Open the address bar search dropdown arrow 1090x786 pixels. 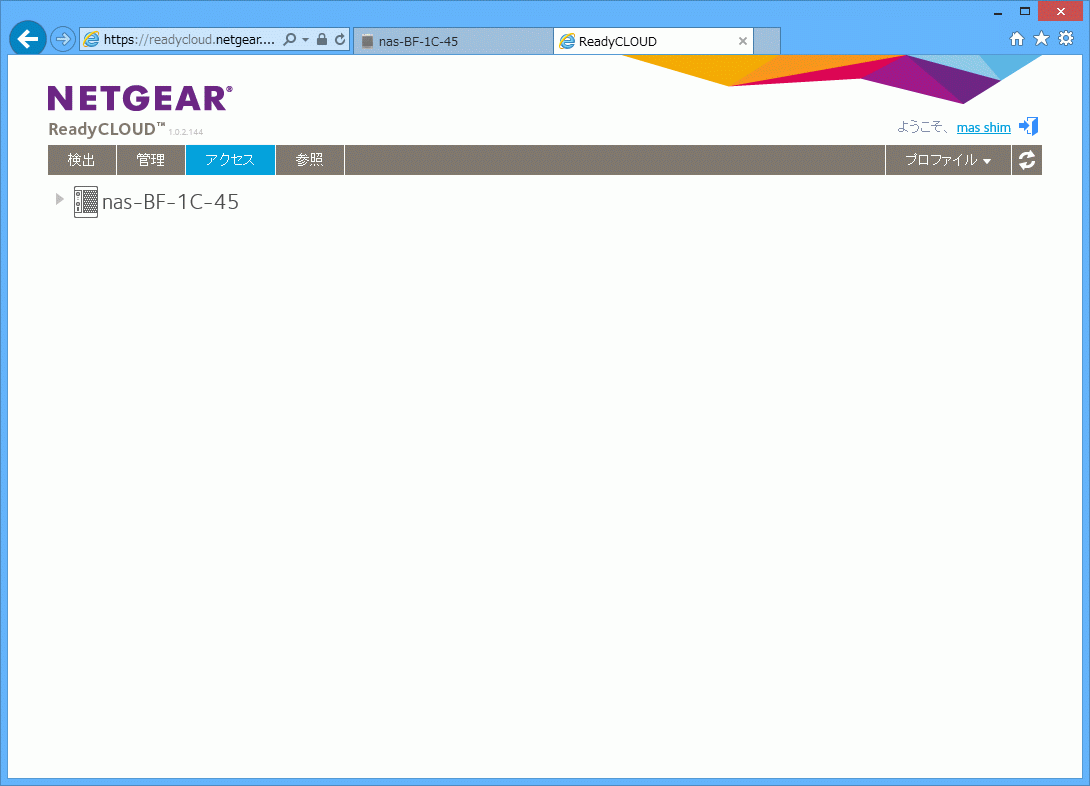pyautogui.click(x=305, y=40)
